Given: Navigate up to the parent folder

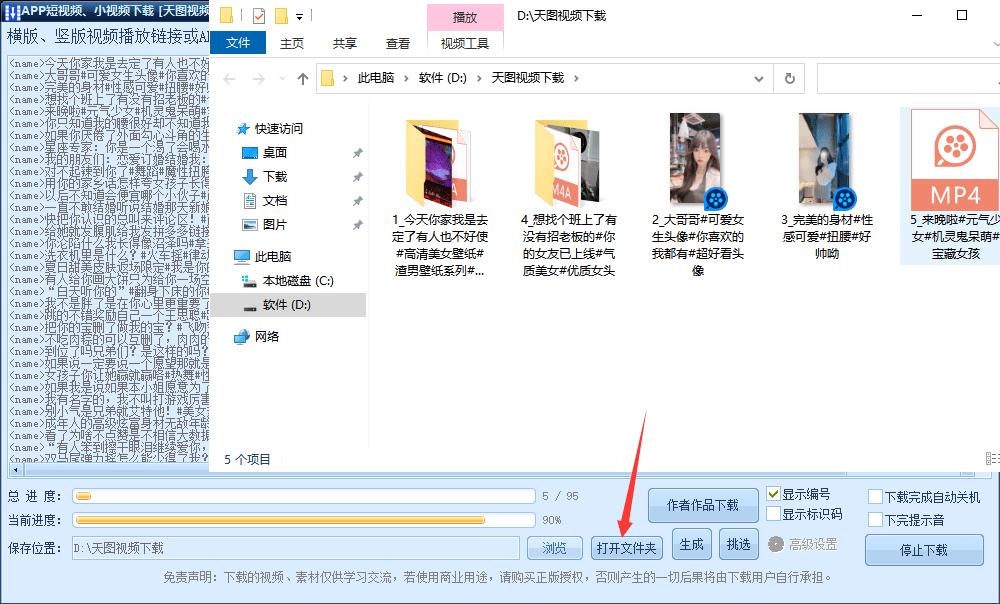Looking at the screenshot, I should 305,78.
